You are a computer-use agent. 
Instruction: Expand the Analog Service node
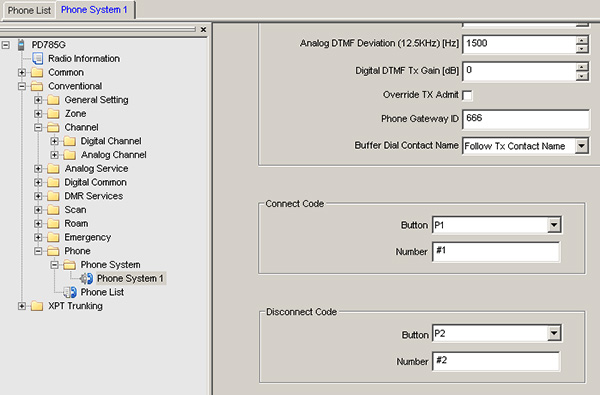point(38,169)
